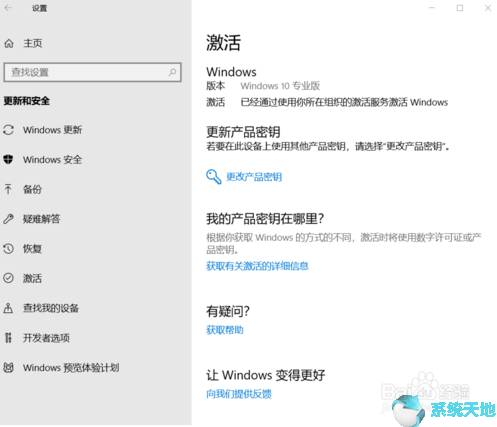Click the 已经通过使用你所在组织的激活服务激活 status text
497x427 pixels.
(x=344, y=102)
